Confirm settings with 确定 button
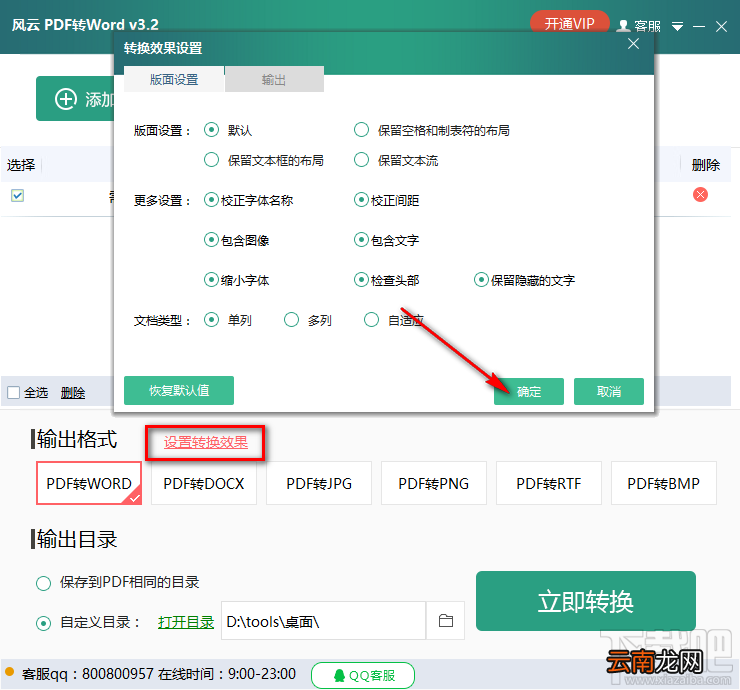Image resolution: width=740 pixels, height=690 pixels. click(529, 391)
